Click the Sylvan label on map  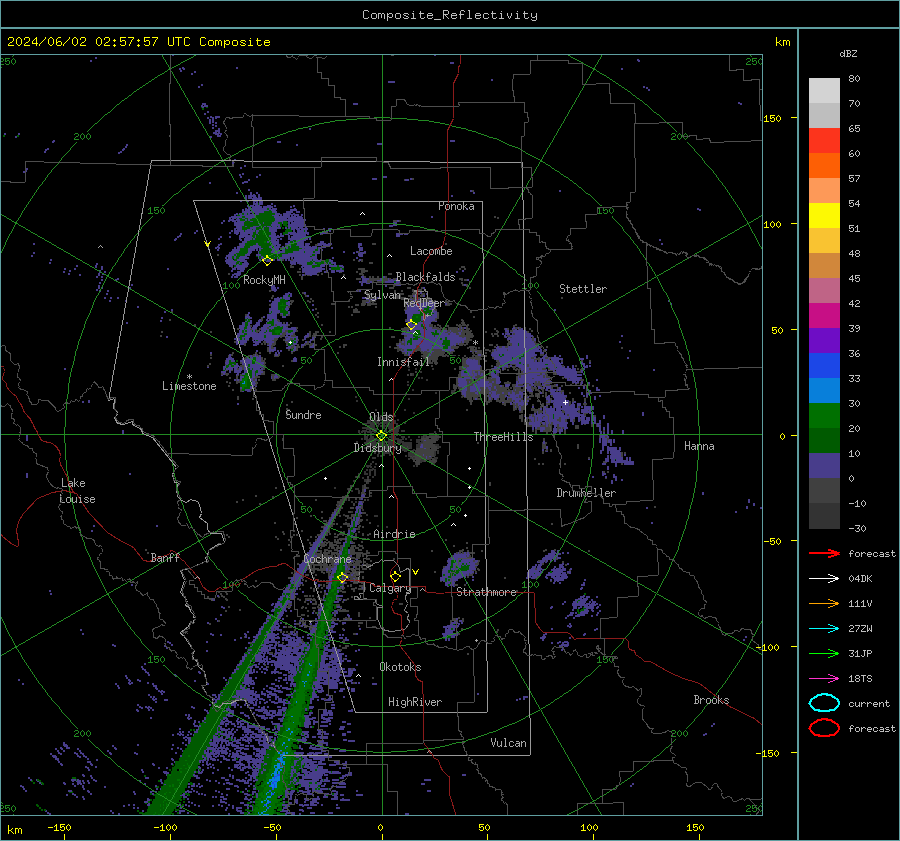pos(382,295)
